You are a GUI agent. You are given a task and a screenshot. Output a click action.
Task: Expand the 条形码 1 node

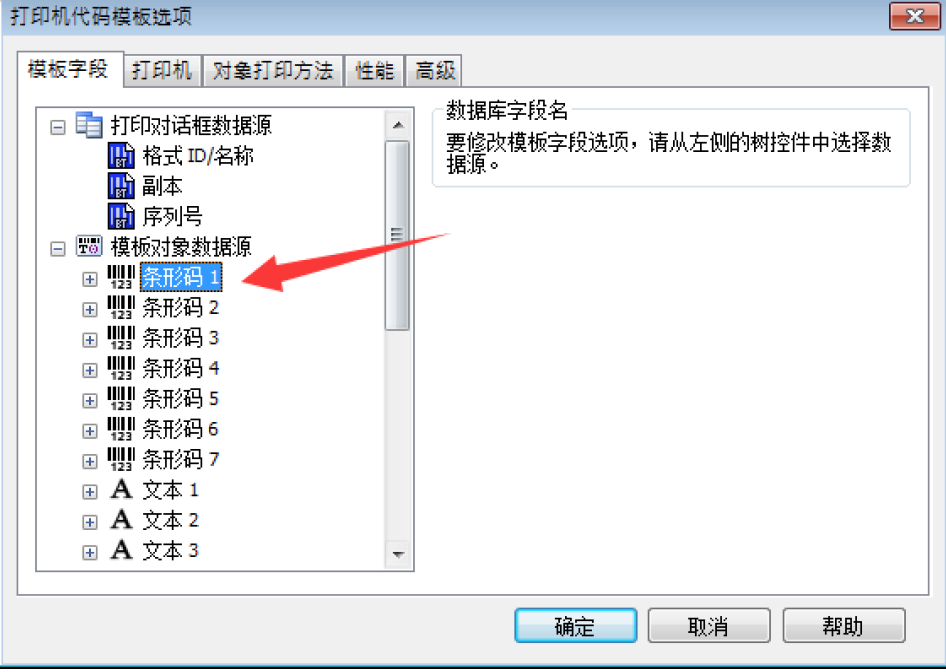(x=90, y=279)
